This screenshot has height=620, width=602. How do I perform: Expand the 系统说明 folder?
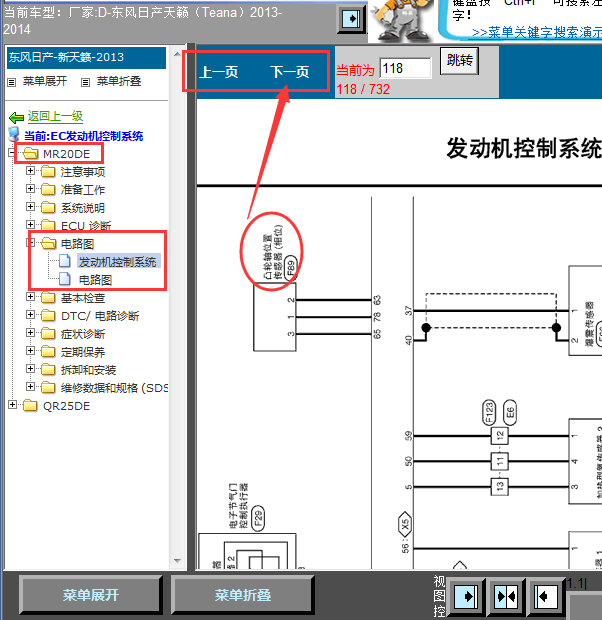pos(30,206)
